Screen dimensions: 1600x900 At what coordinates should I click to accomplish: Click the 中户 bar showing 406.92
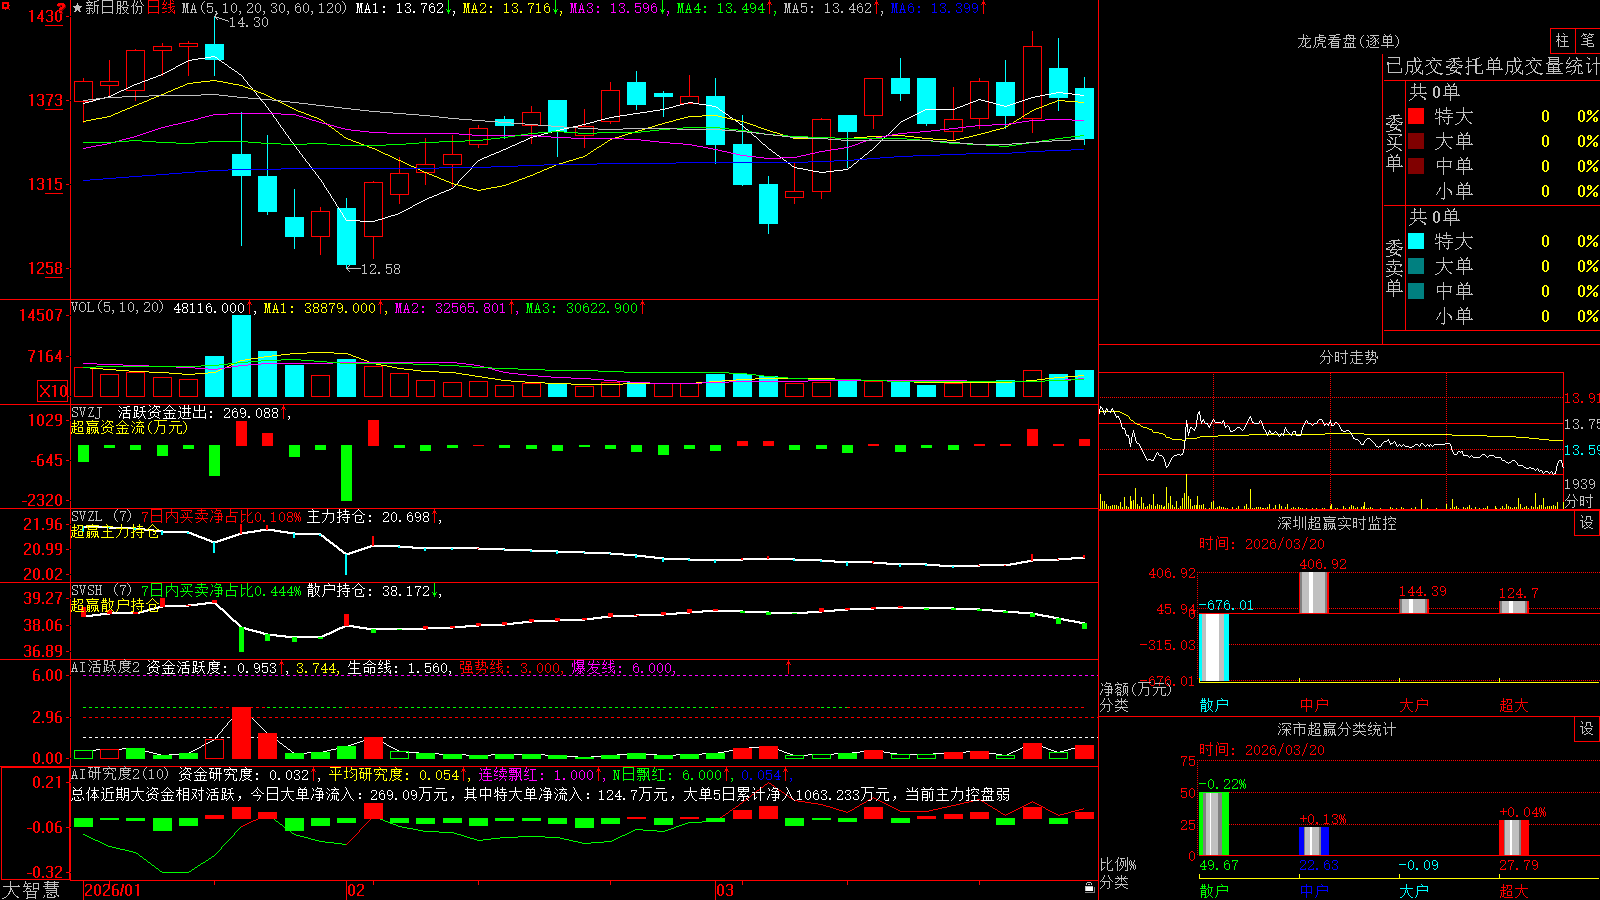tap(1314, 592)
